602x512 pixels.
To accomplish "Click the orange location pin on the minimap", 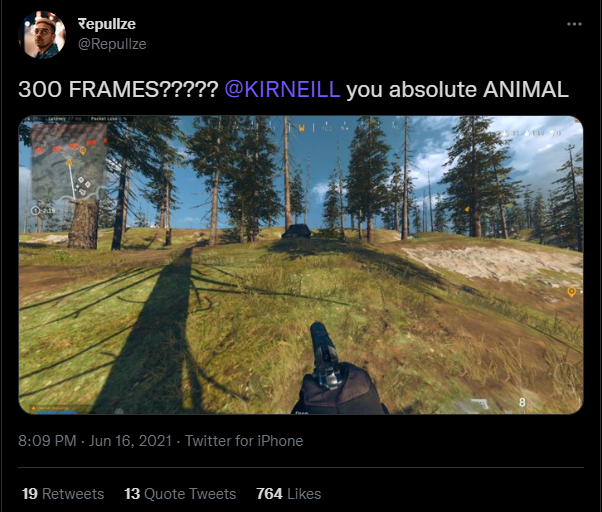I will click(x=83, y=151).
